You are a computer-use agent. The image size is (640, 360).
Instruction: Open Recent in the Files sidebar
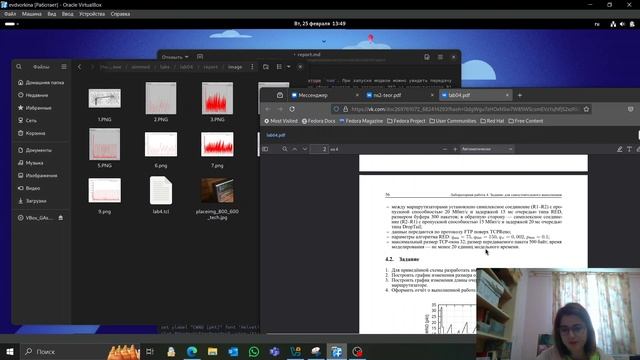(x=33, y=95)
